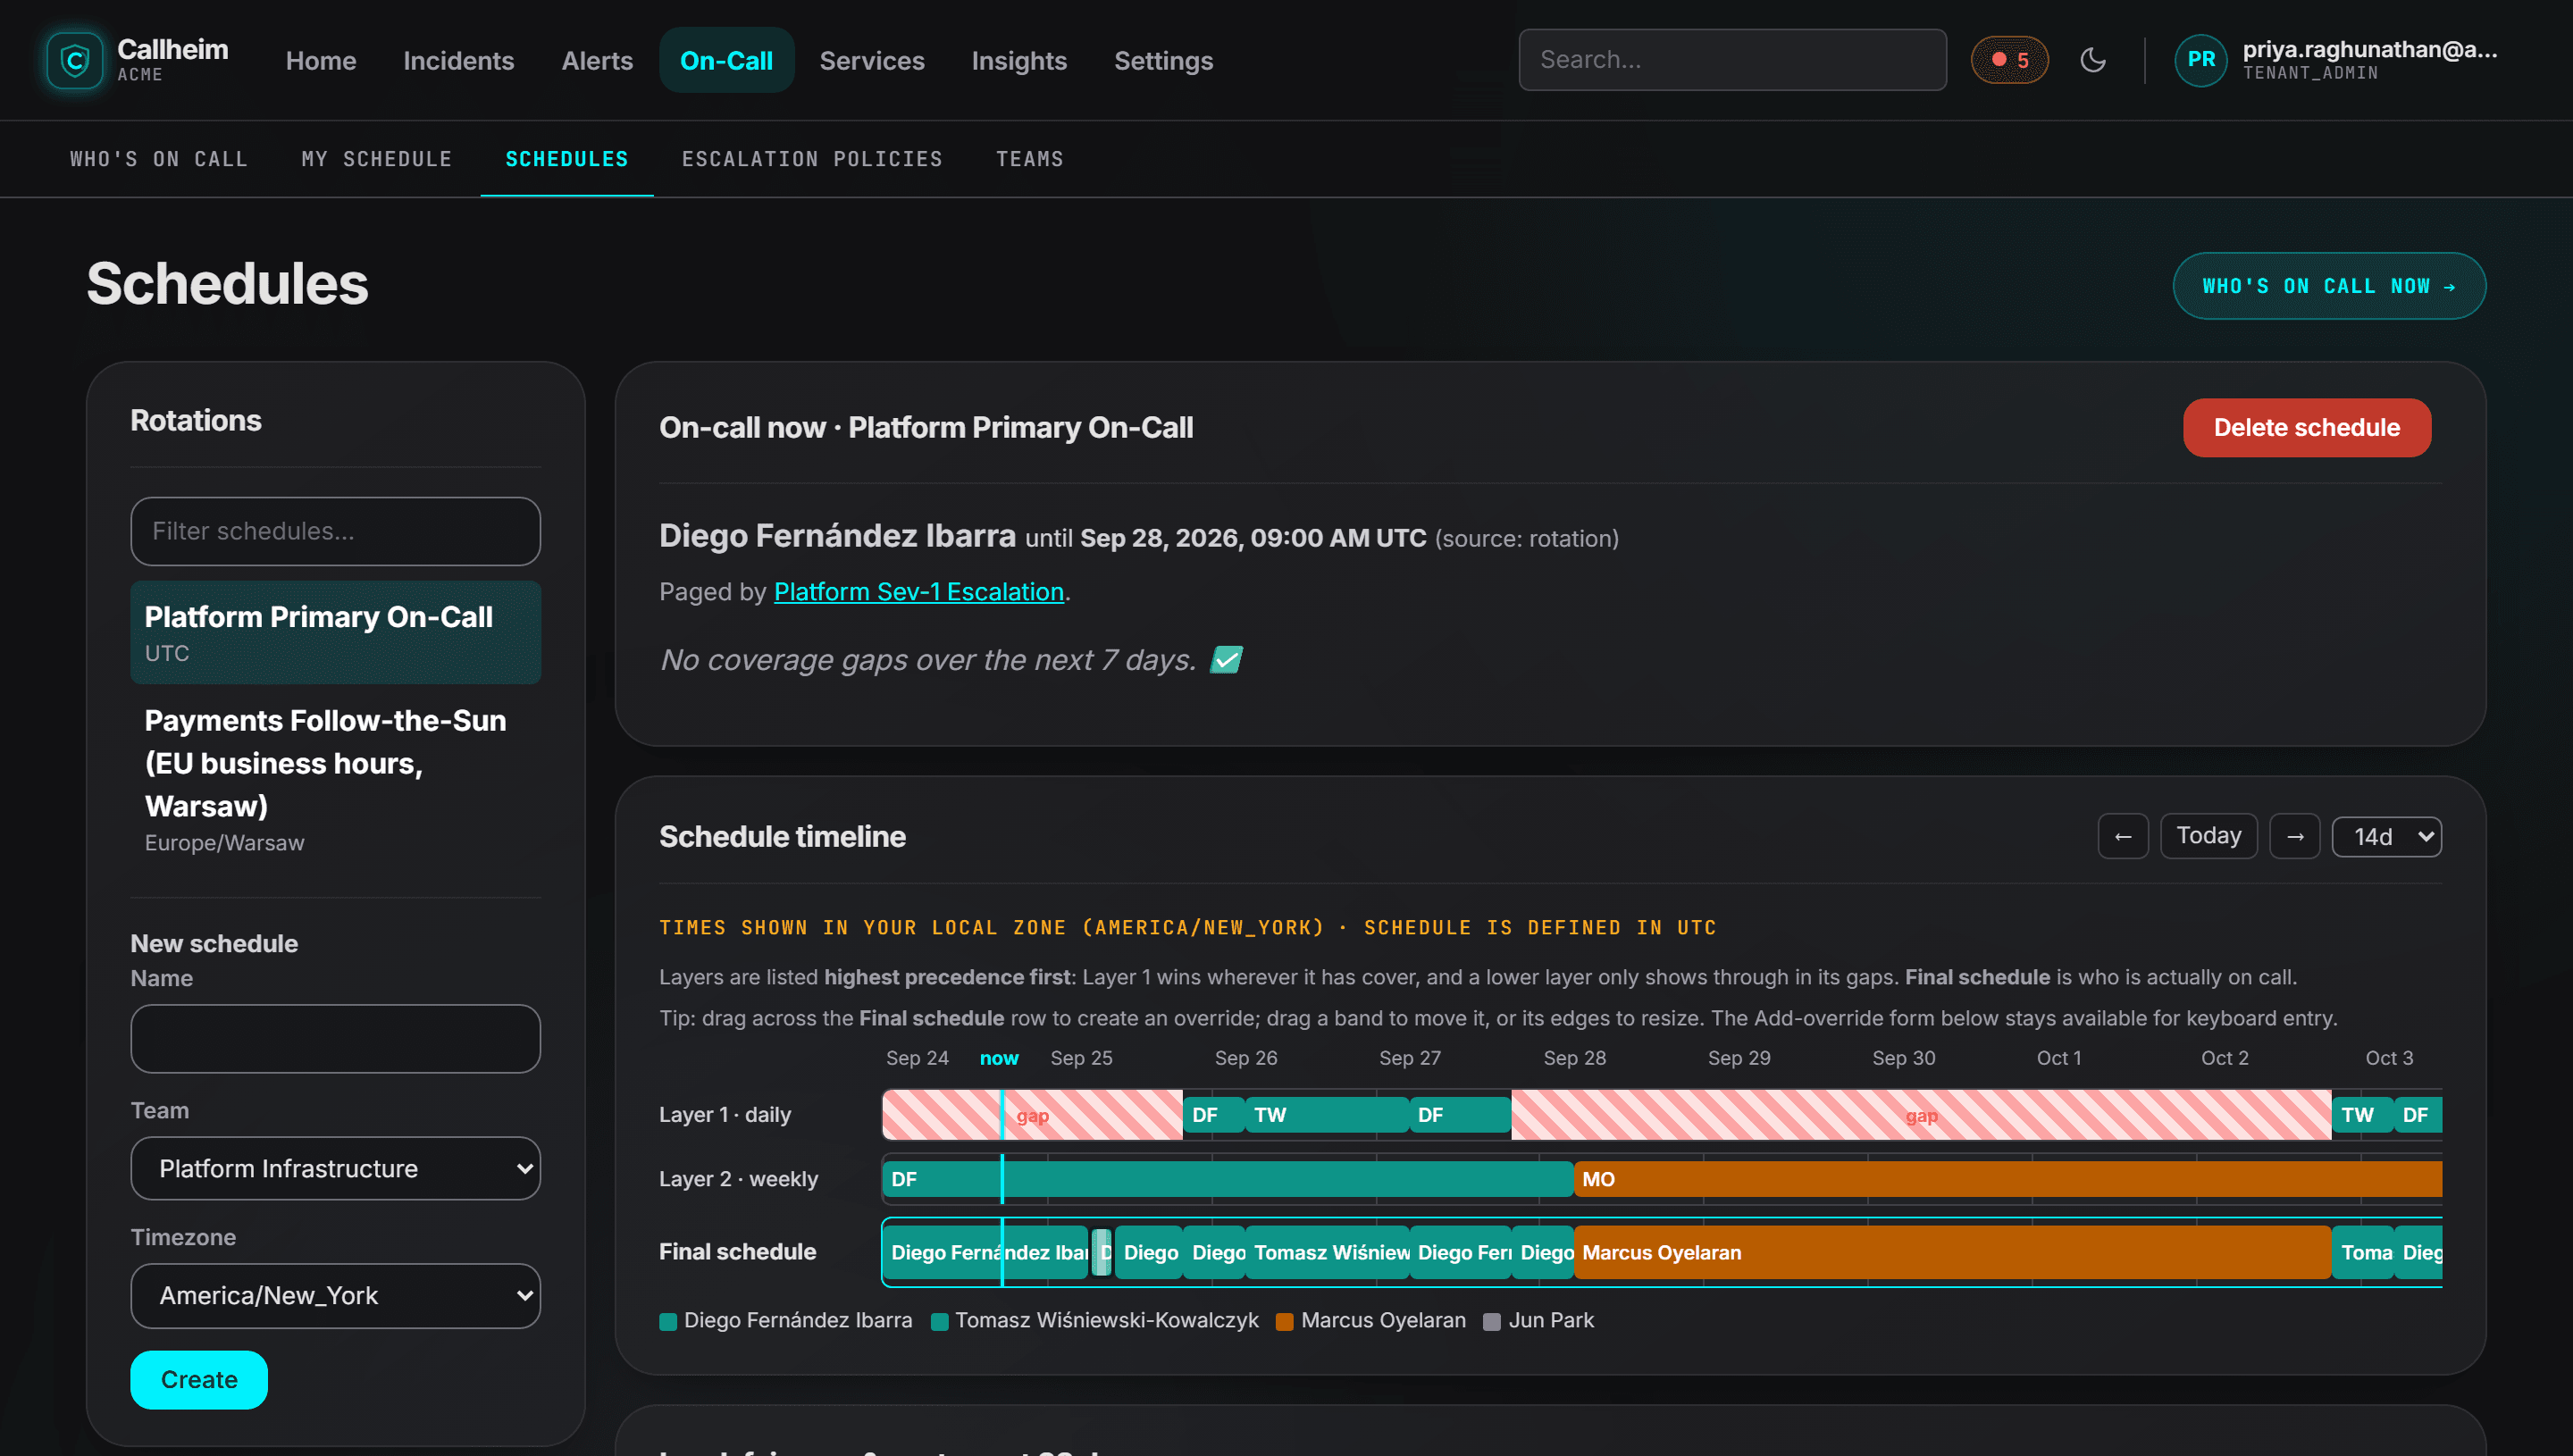The height and width of the screenshot is (1456, 2573).
Task: Open the Alerts nav item
Action: click(597, 60)
